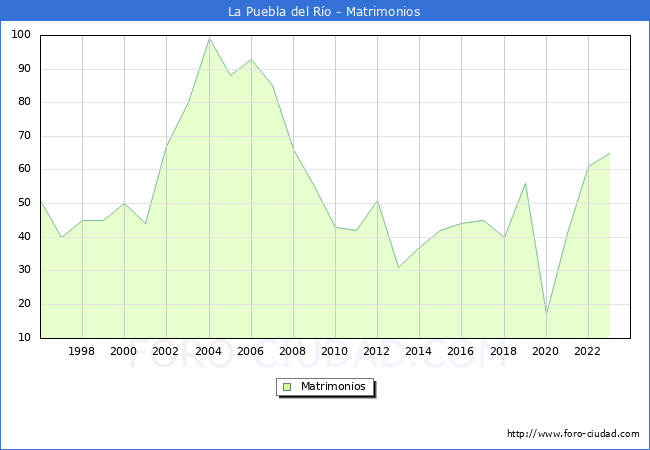Select the 2008 x-axis label
Viewport: 650px width, 450px height.
coord(292,351)
